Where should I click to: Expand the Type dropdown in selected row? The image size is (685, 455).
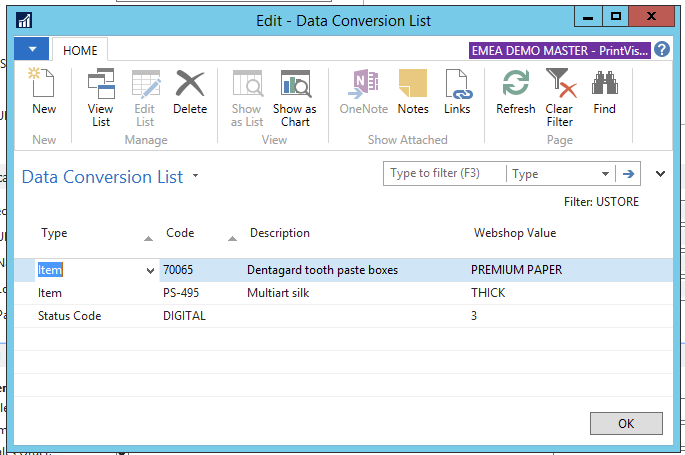click(x=151, y=270)
